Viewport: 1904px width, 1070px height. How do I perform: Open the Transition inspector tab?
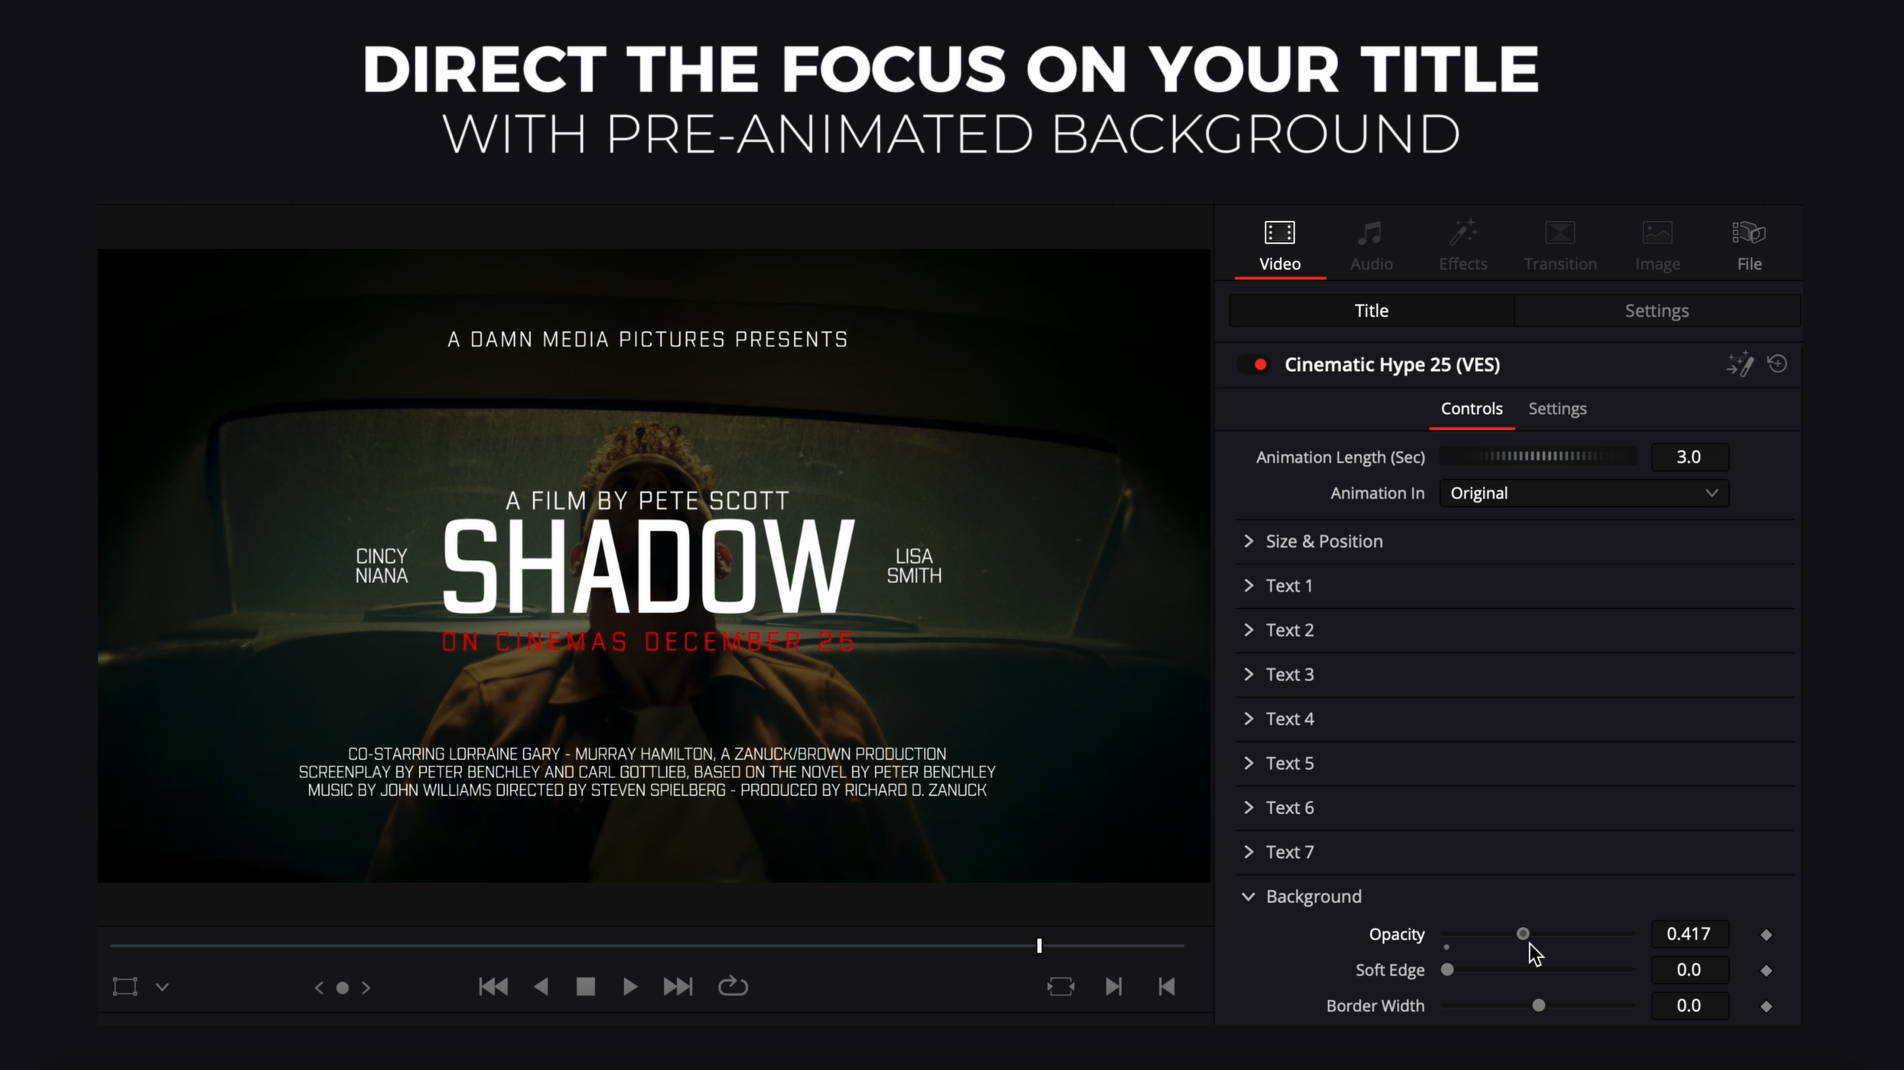tap(1560, 246)
